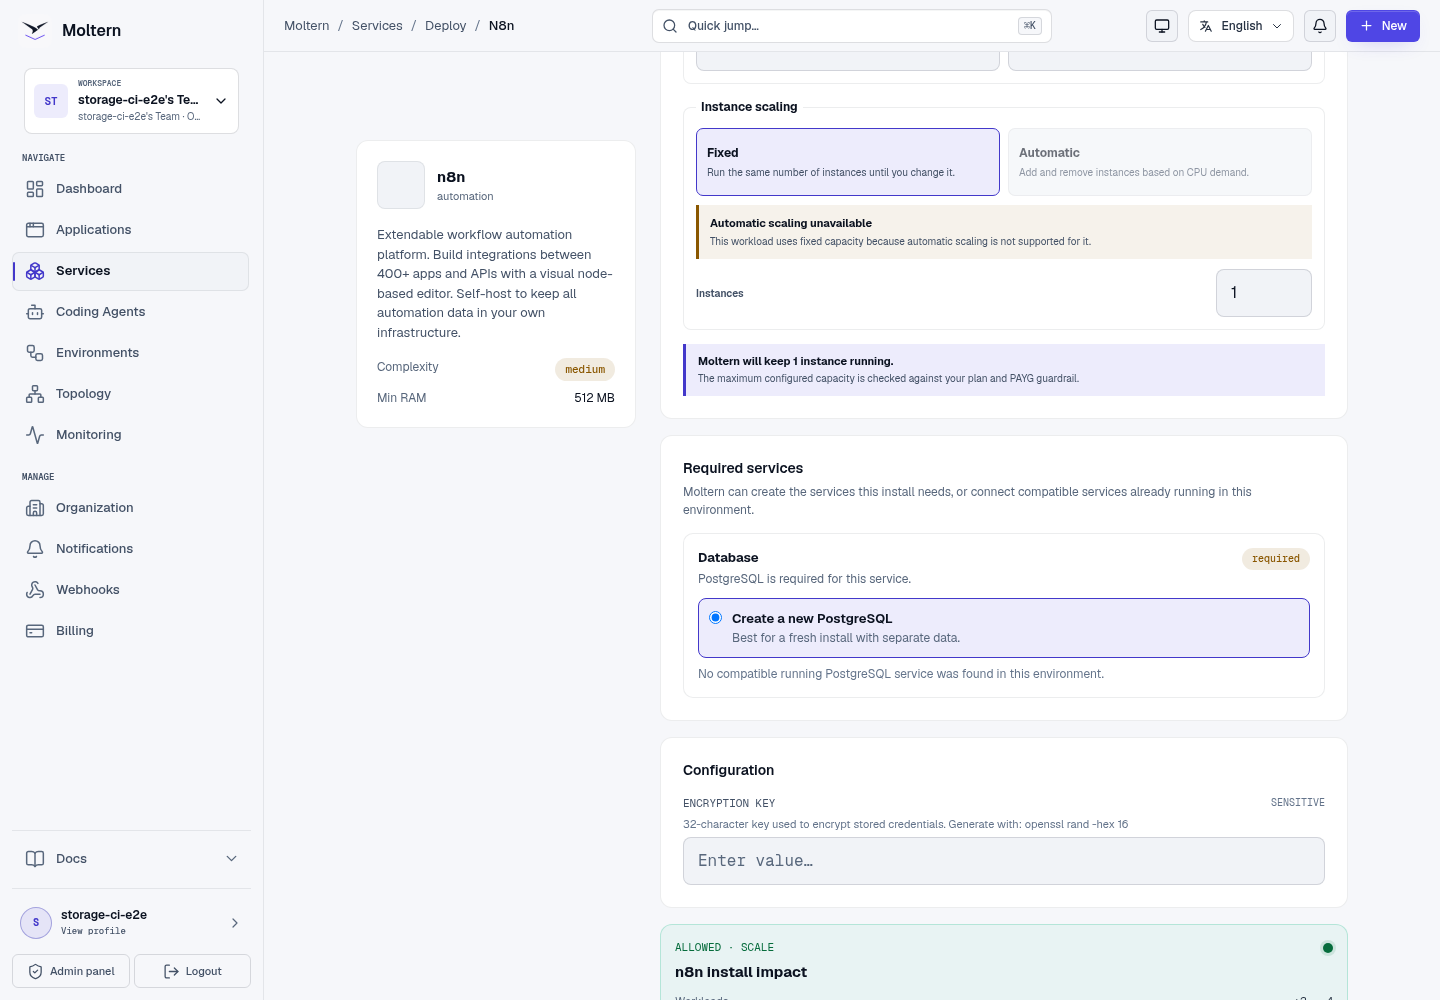Viewport: 1440px width, 1000px height.
Task: Select Create a new PostgreSQL radio
Action: (715, 618)
